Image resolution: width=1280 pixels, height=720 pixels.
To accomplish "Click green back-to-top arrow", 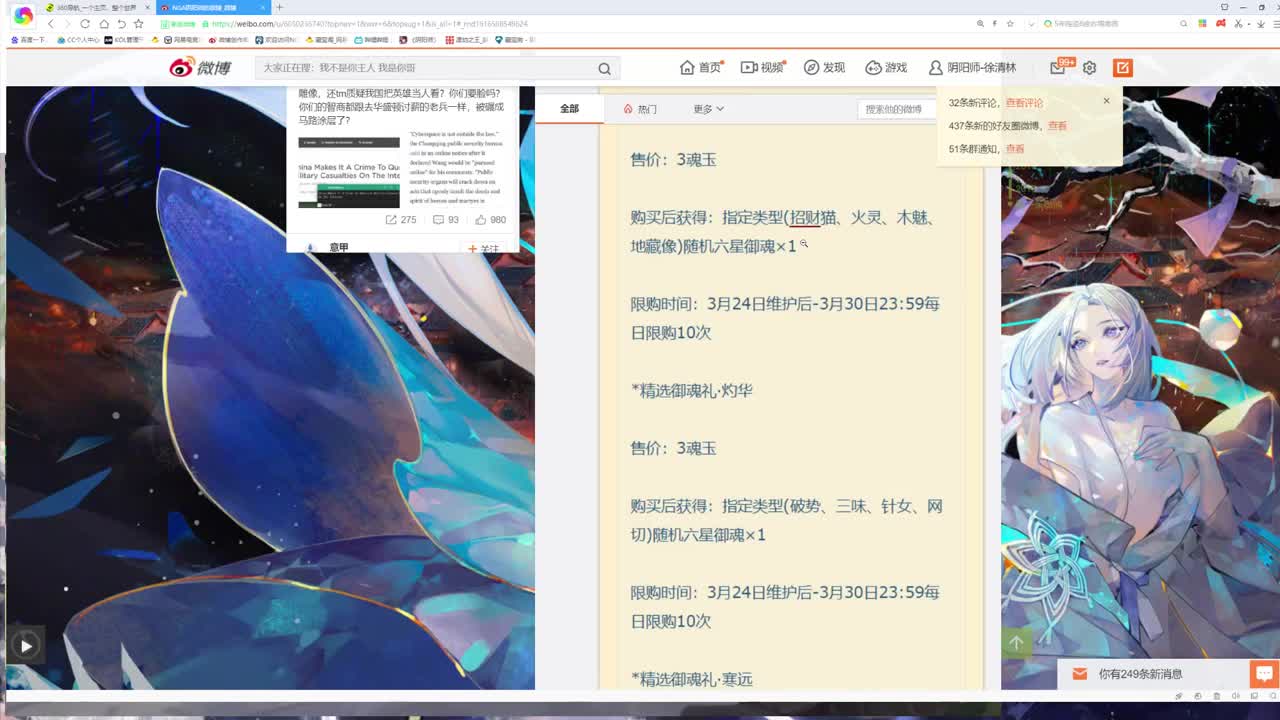I will [1016, 644].
